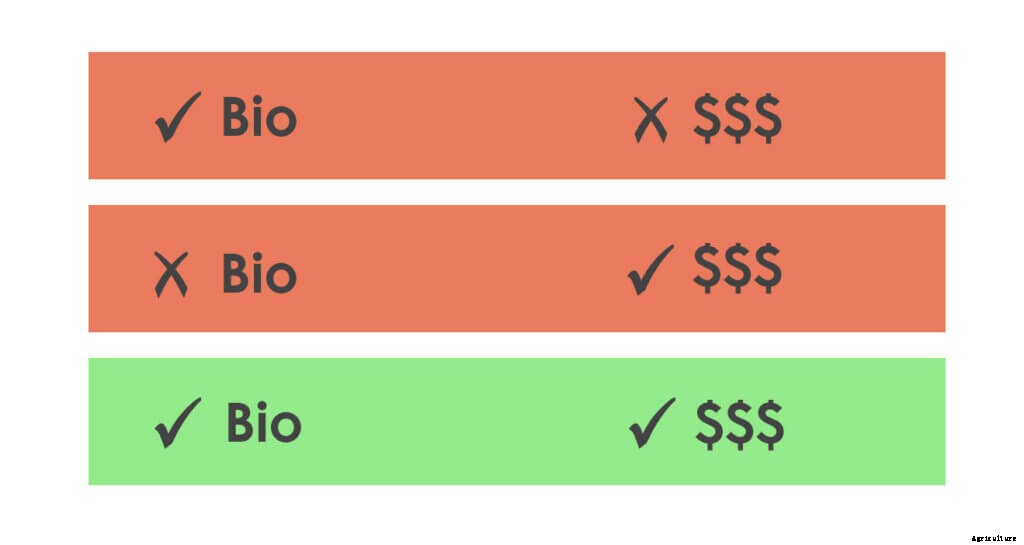Click the checkmark beside Bio in the top bar

(177, 118)
